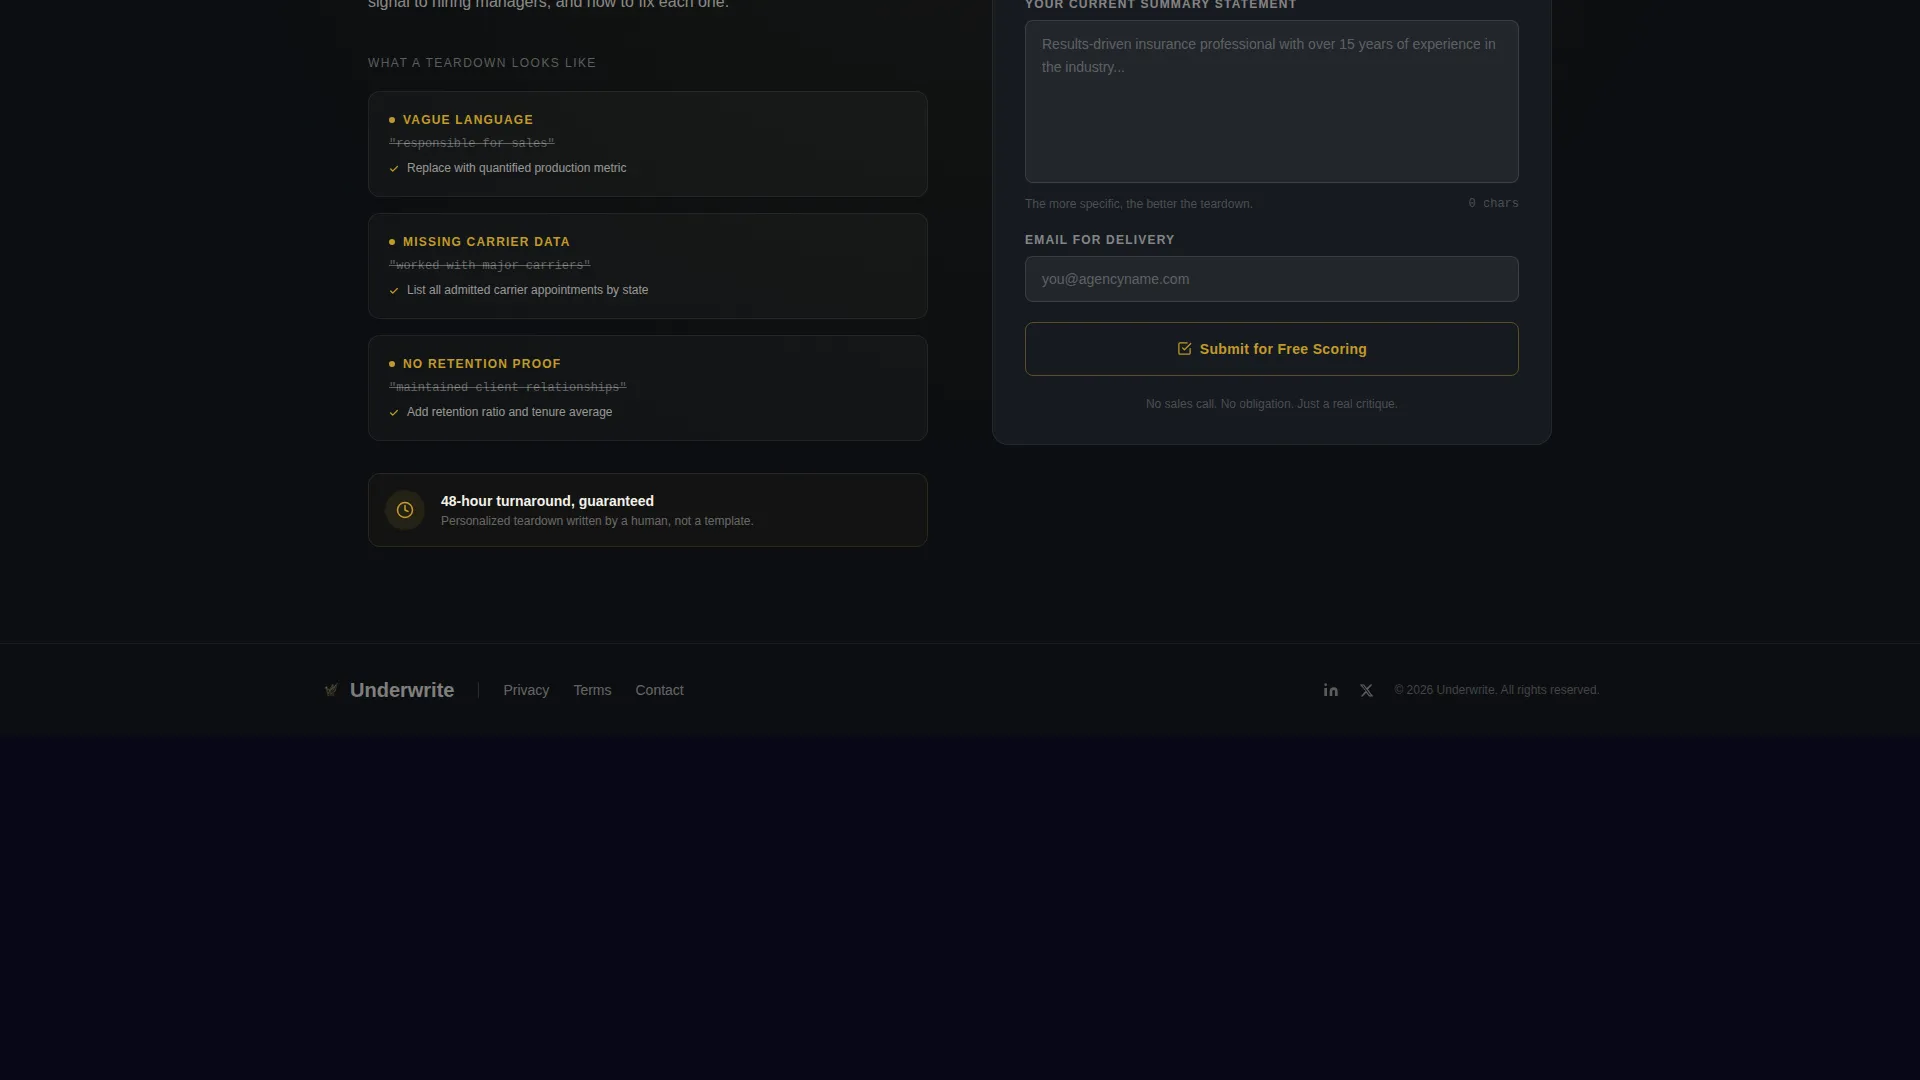Click "Personalized teardown written by a human" text
The height and width of the screenshot is (1080, 1920).
[597, 521]
